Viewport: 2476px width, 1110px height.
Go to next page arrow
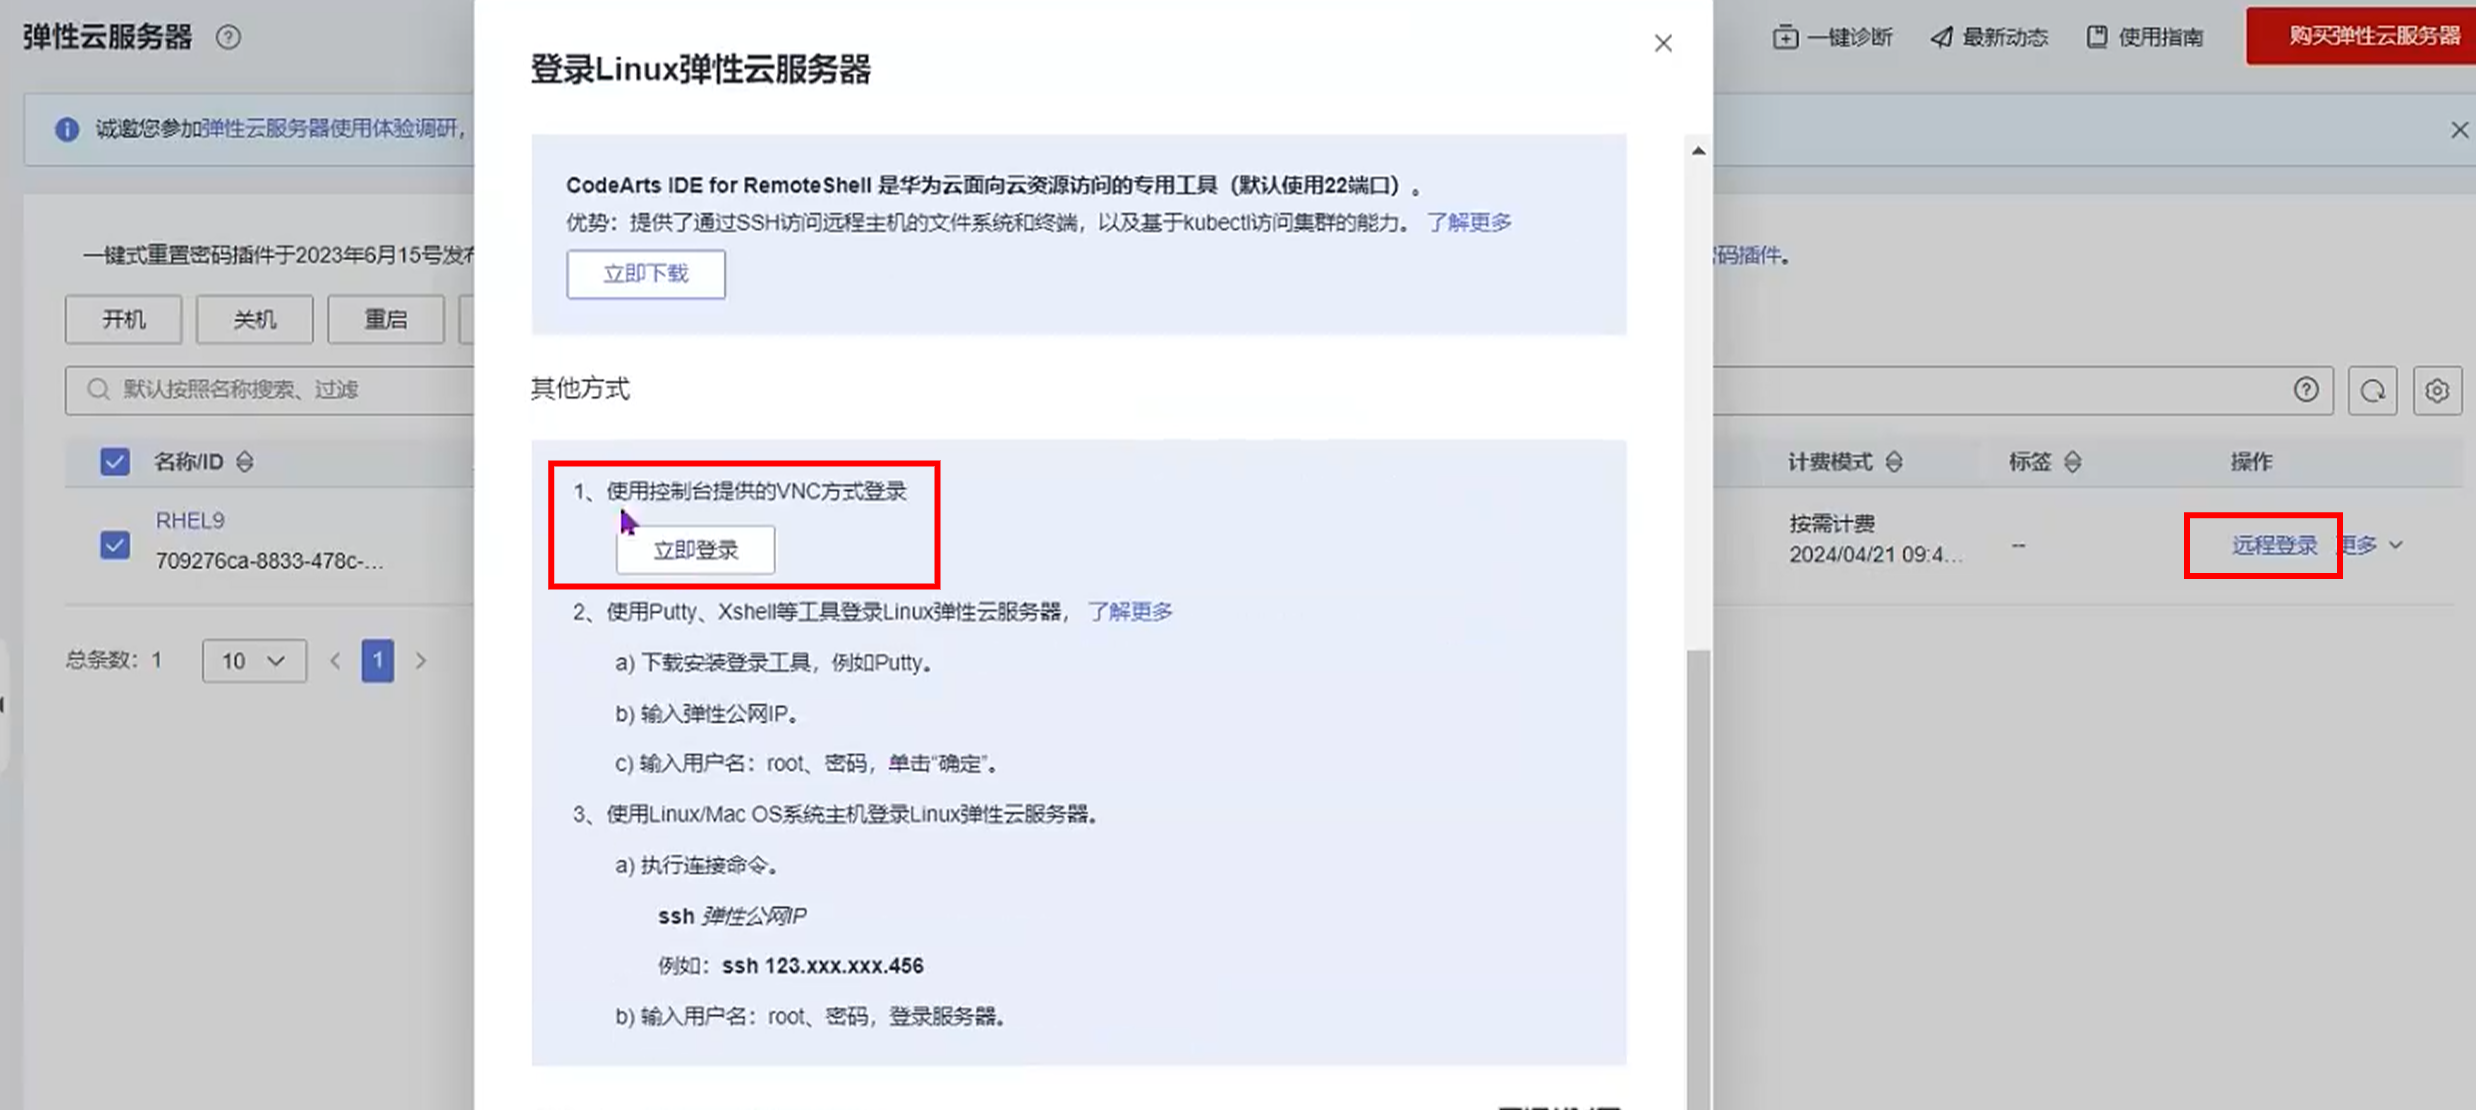click(x=421, y=661)
